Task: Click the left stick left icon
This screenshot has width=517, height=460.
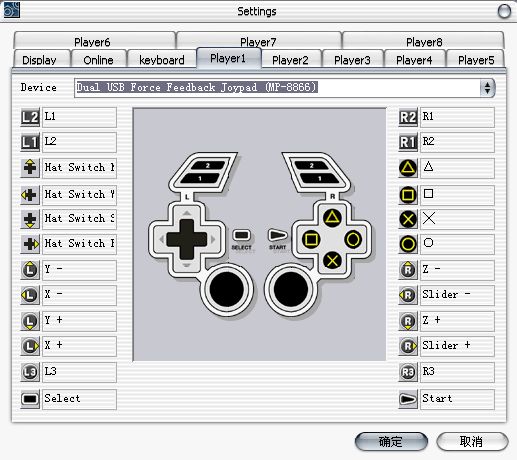Action: [x=30, y=295]
